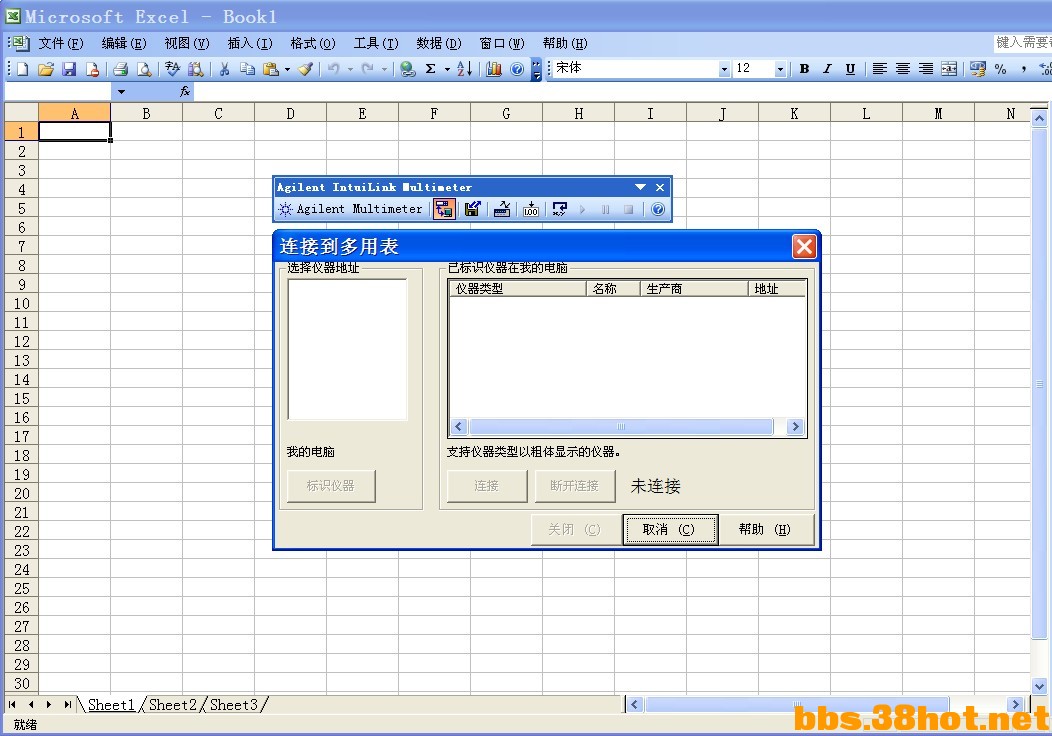The width and height of the screenshot is (1052, 736).
Task: Open Excel Help from the standard toolbar
Action: (517, 69)
